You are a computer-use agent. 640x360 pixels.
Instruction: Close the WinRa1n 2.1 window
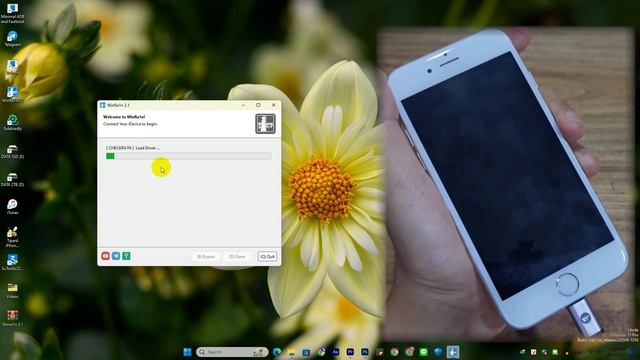273,105
